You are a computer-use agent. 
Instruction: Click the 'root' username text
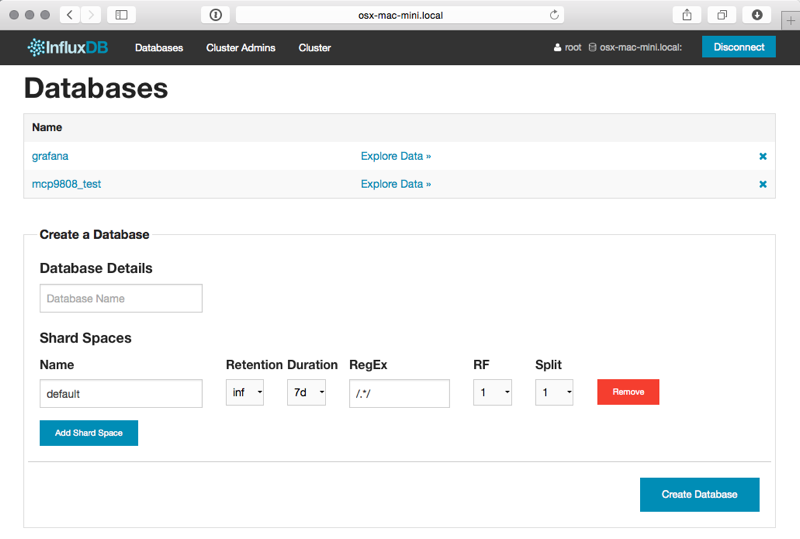pyautogui.click(x=573, y=47)
